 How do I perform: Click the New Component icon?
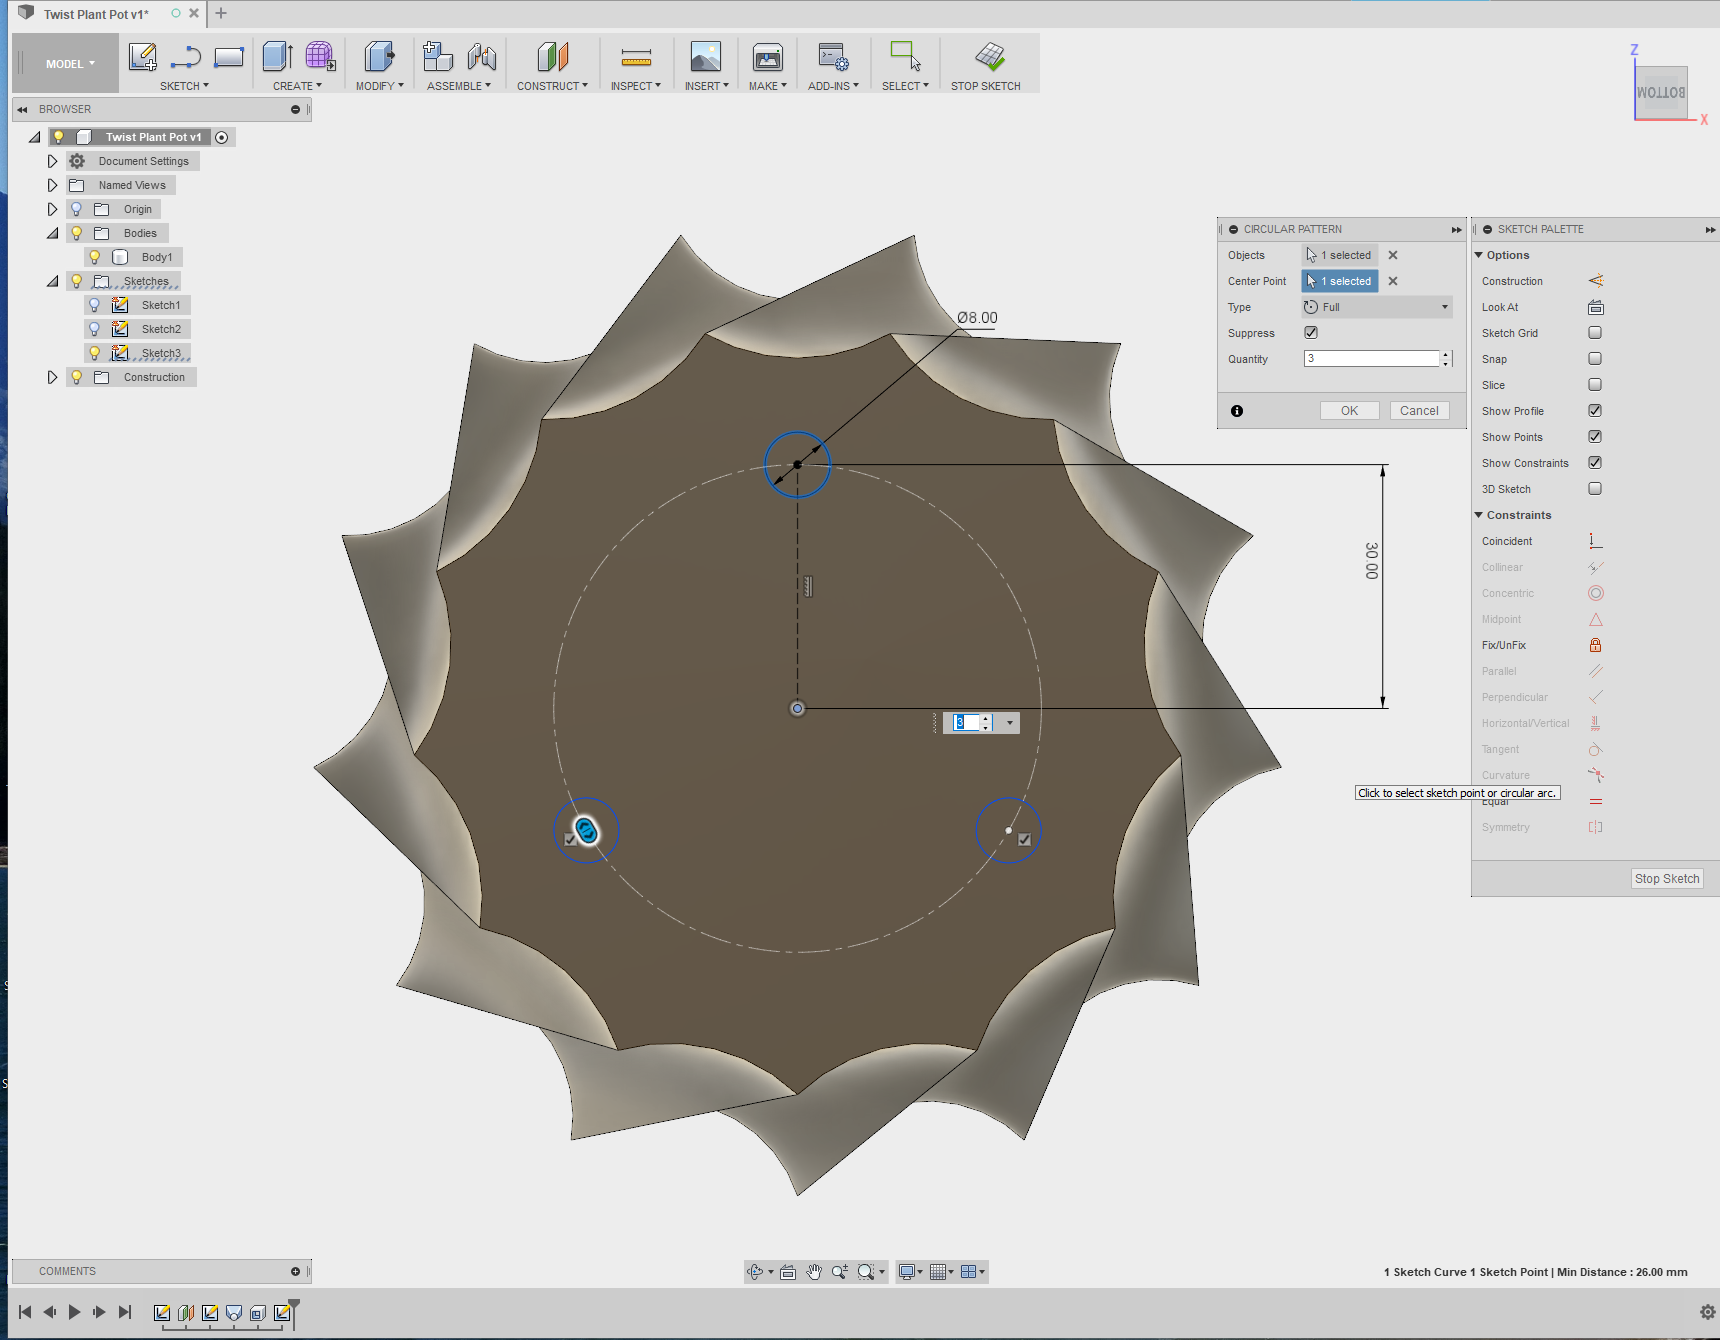(x=437, y=57)
